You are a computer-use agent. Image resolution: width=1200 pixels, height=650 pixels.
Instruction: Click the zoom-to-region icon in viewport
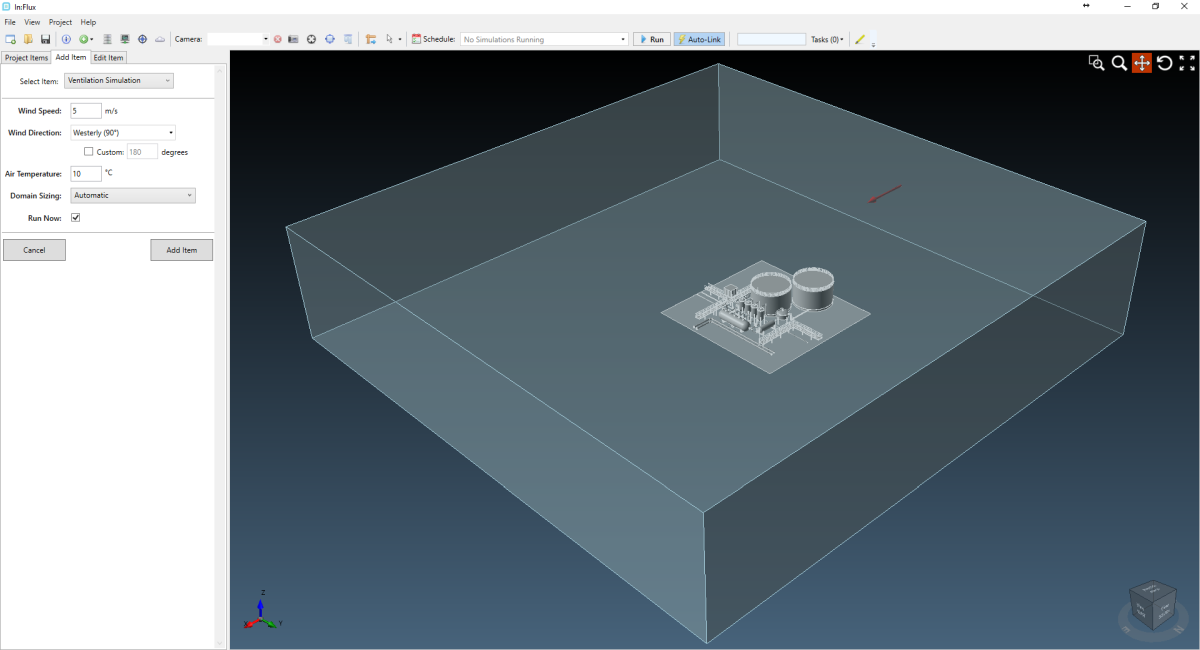tap(1097, 63)
